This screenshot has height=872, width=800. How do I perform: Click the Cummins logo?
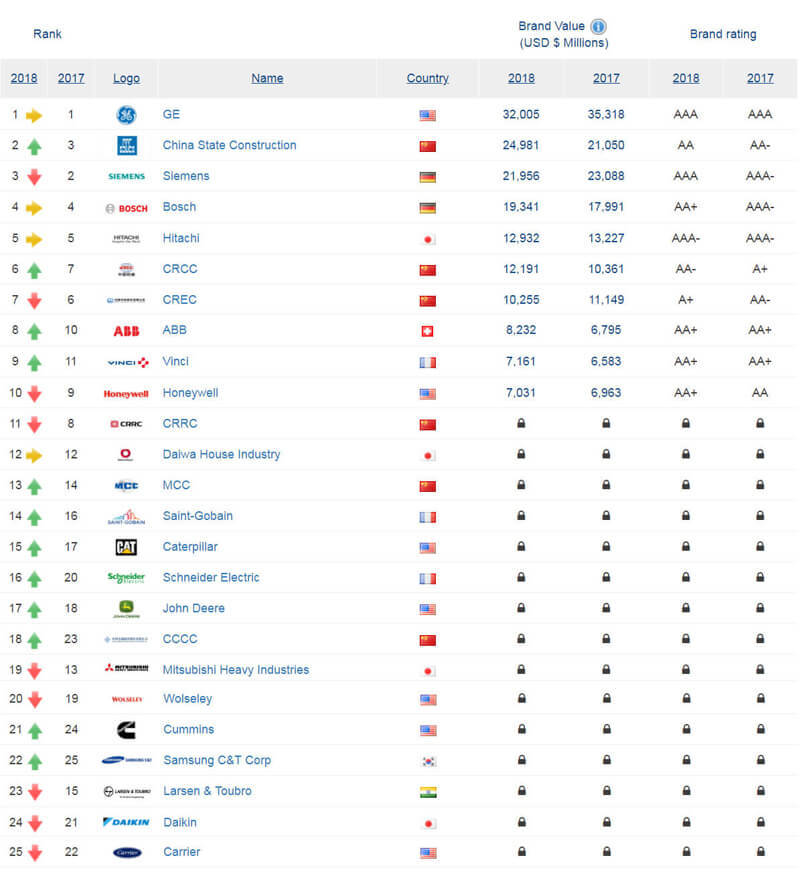pyautogui.click(x=127, y=730)
